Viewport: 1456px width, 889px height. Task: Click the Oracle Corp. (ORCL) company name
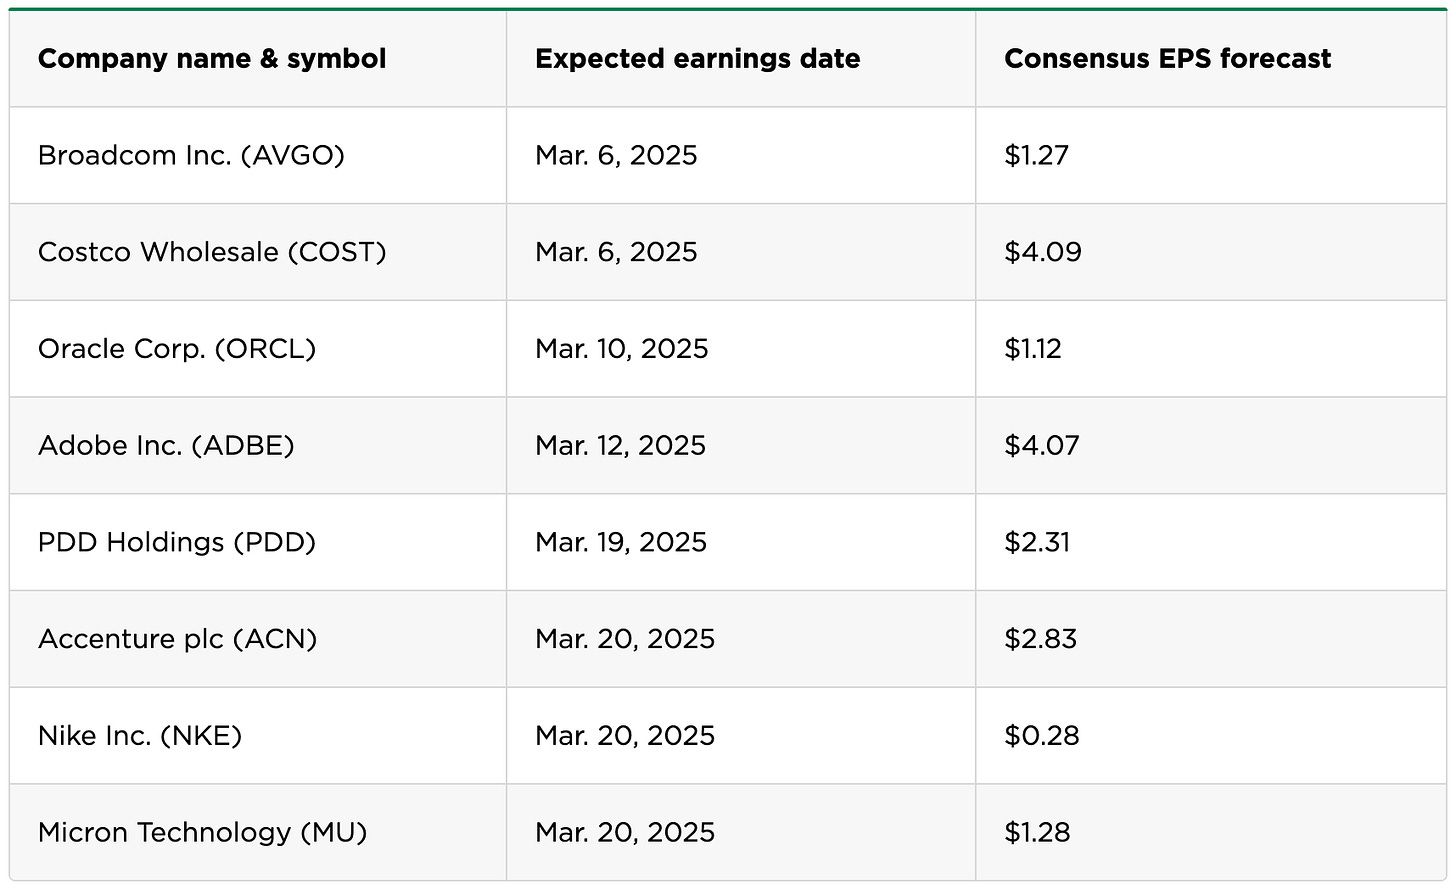(x=177, y=349)
